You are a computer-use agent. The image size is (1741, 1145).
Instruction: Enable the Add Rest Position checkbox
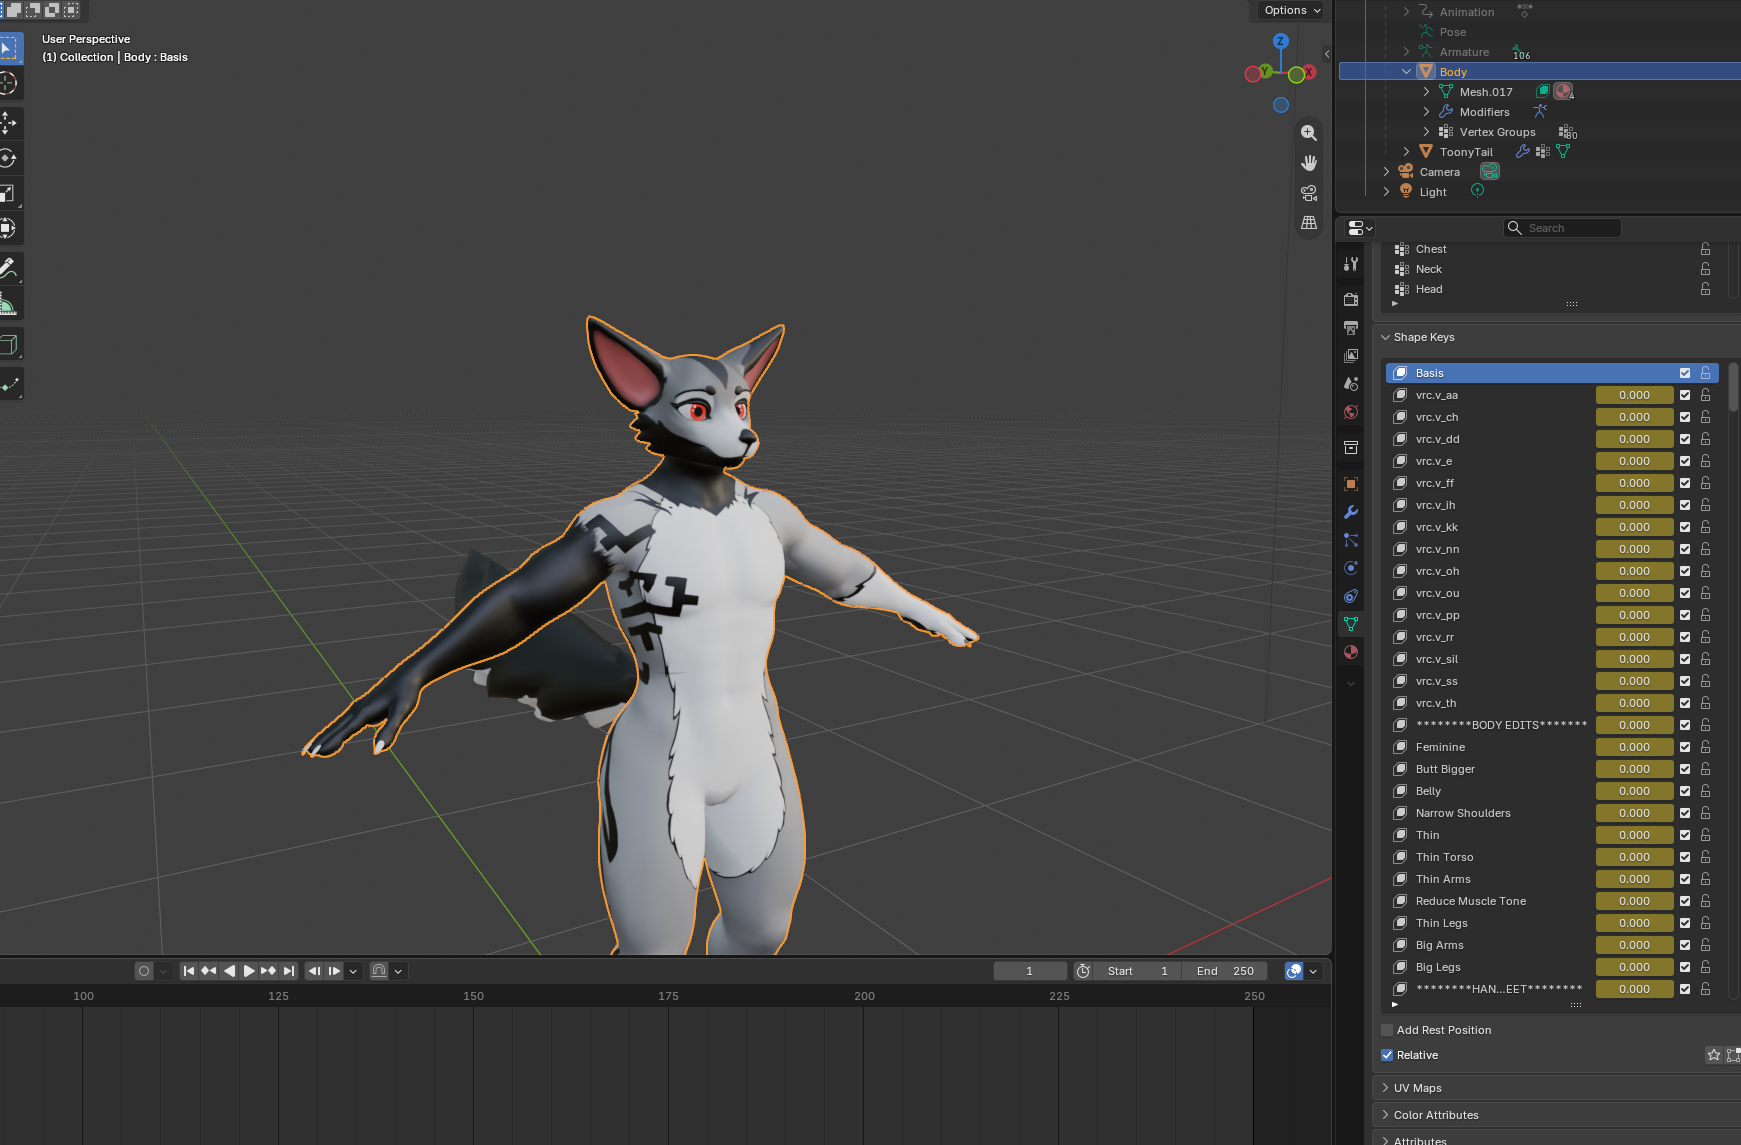1387,1030
